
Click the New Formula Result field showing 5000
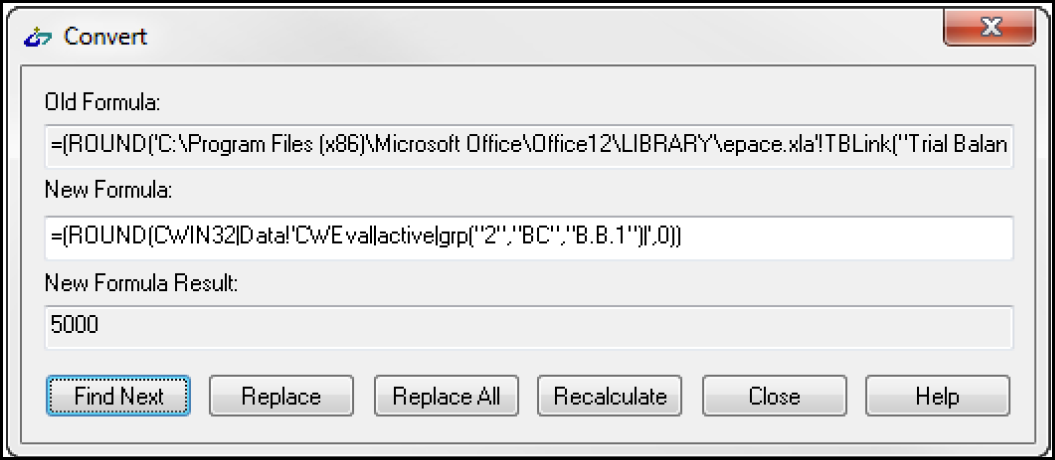(529, 327)
